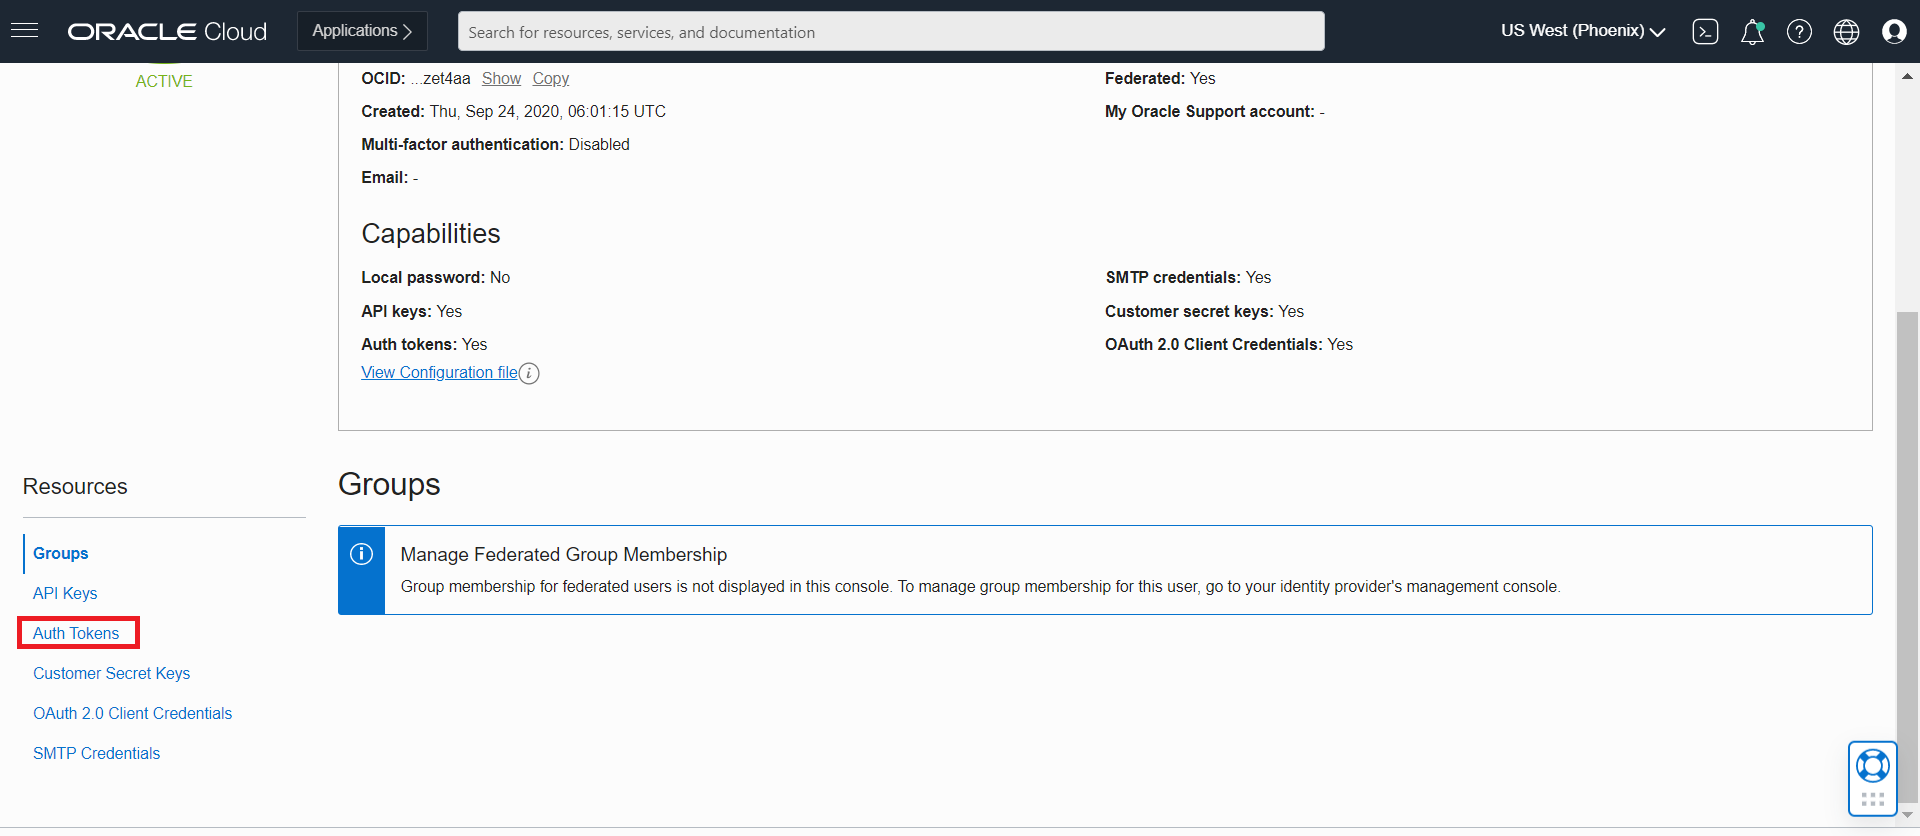Open the support lifebuoy help widget
The height and width of the screenshot is (836, 1920).
point(1872,766)
